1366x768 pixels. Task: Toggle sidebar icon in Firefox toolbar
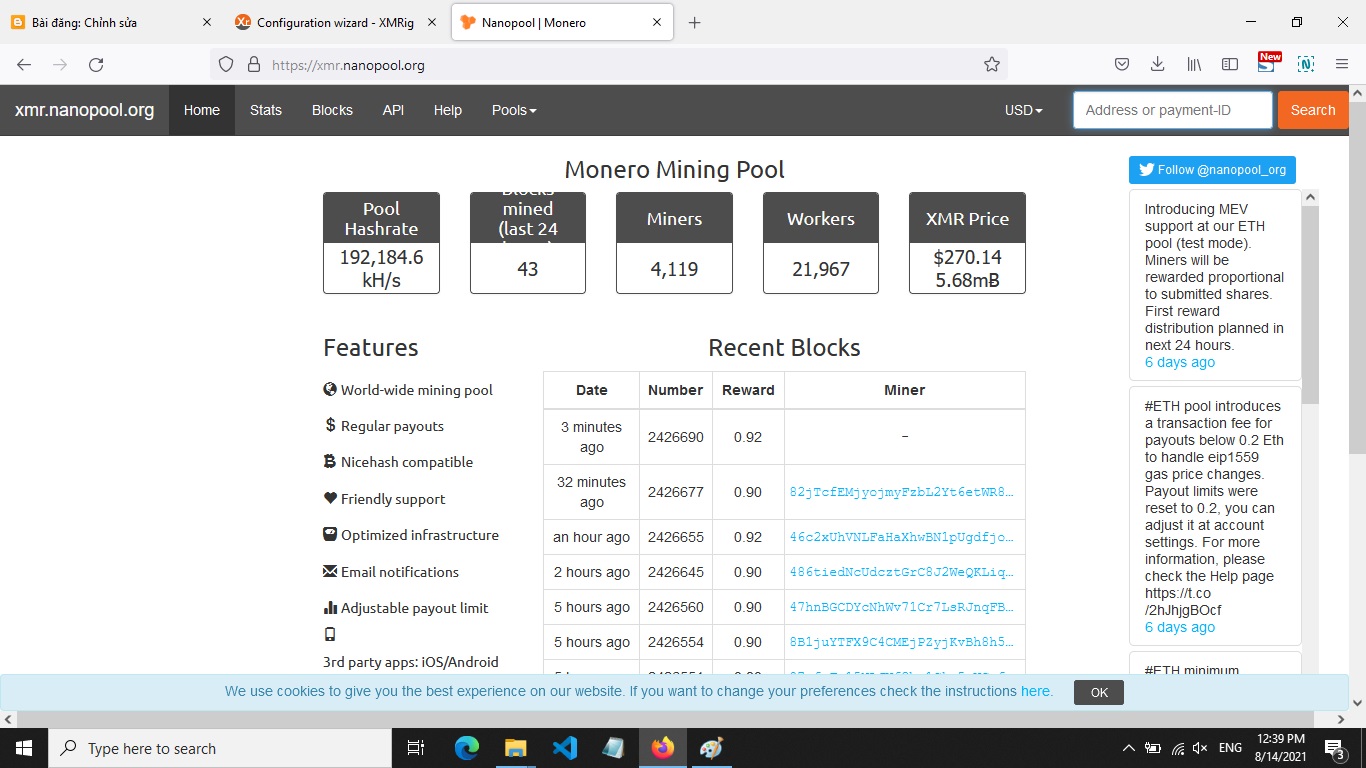pyautogui.click(x=1230, y=64)
